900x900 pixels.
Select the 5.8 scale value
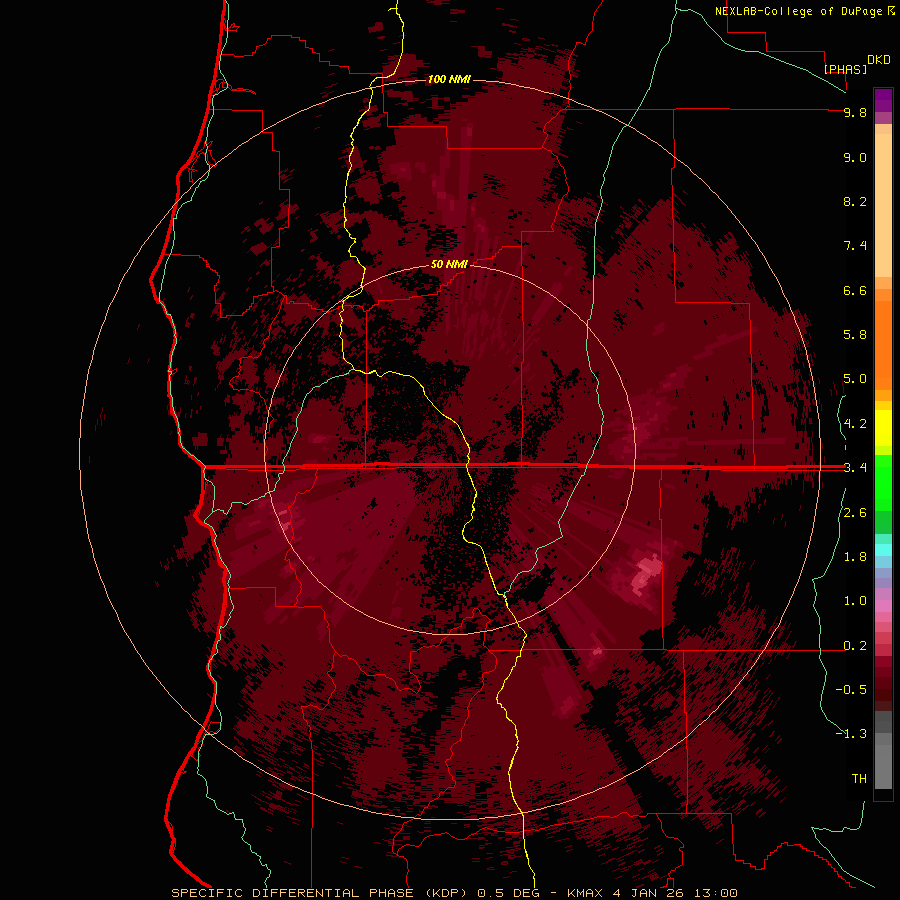pyautogui.click(x=855, y=335)
